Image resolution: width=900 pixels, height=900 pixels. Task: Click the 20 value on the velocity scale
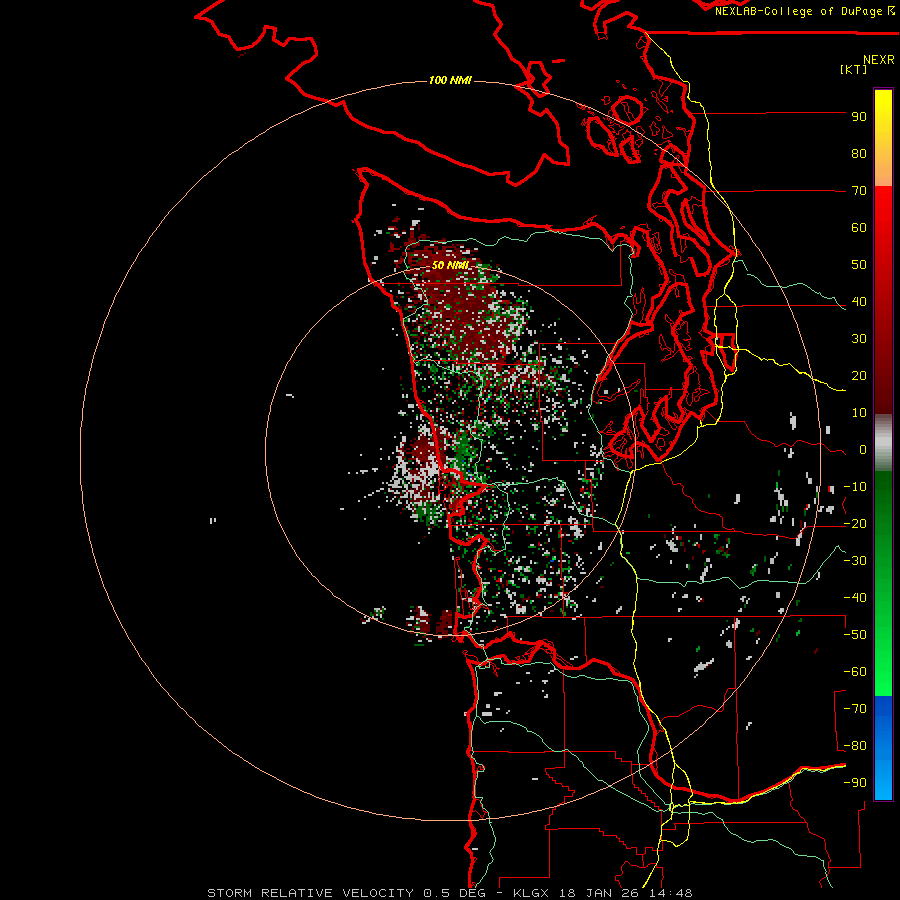point(859,376)
